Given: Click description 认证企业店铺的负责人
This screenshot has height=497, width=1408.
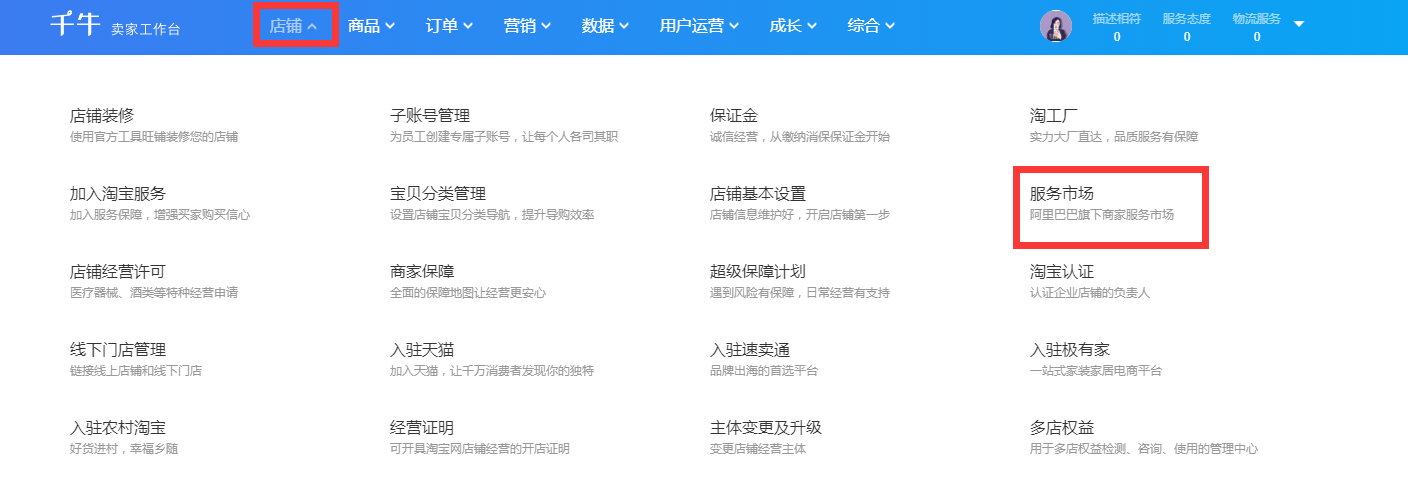Looking at the screenshot, I should point(1090,293).
